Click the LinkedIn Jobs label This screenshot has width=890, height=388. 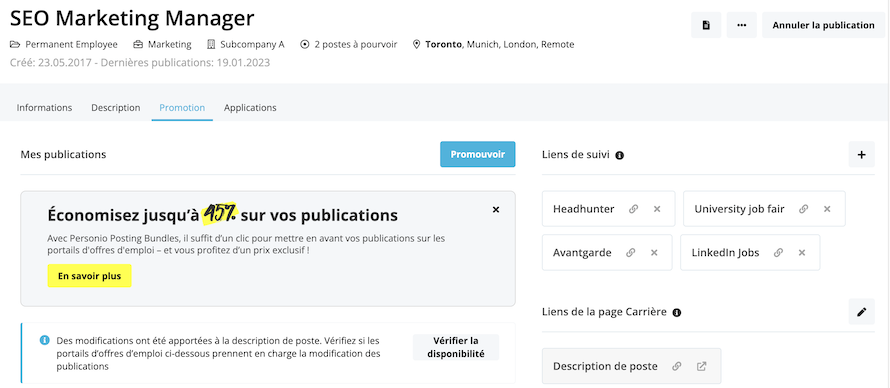tap(725, 252)
